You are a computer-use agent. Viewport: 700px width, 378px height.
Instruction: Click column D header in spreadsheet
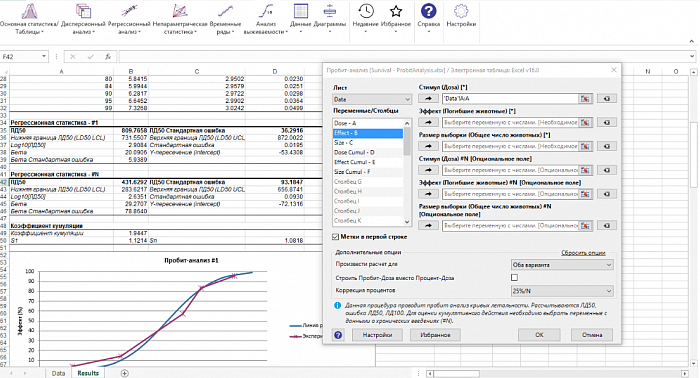click(275, 71)
